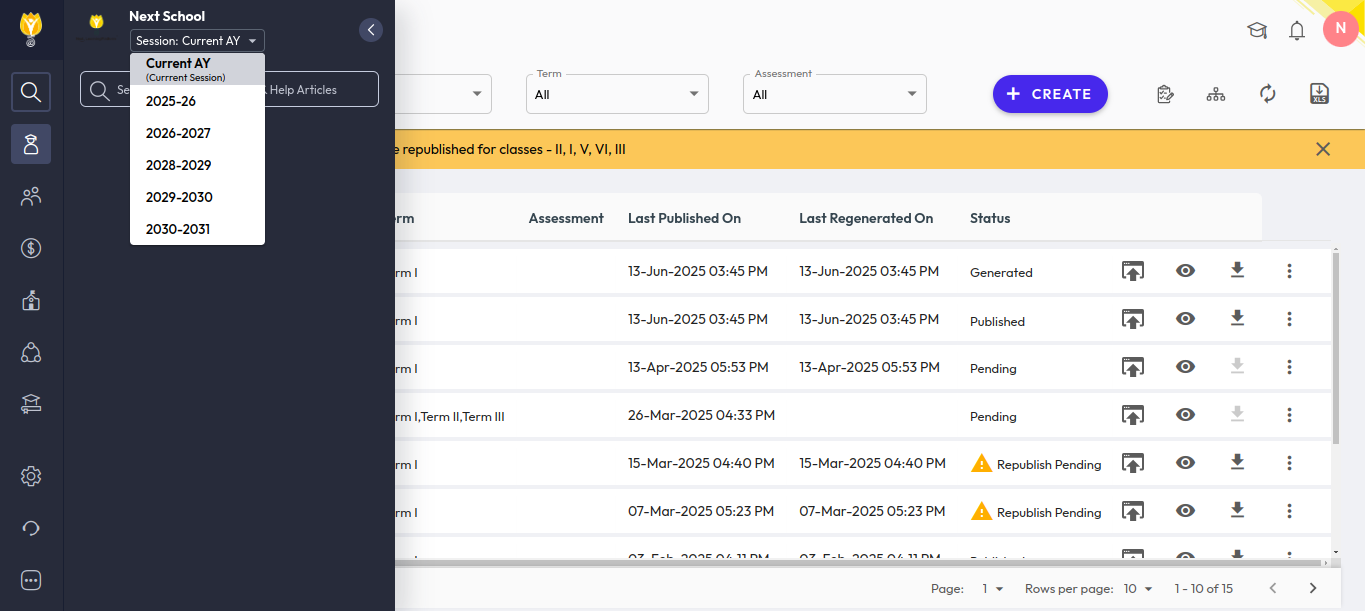Click the notification bell icon
The width and height of the screenshot is (1365, 611).
click(x=1297, y=30)
